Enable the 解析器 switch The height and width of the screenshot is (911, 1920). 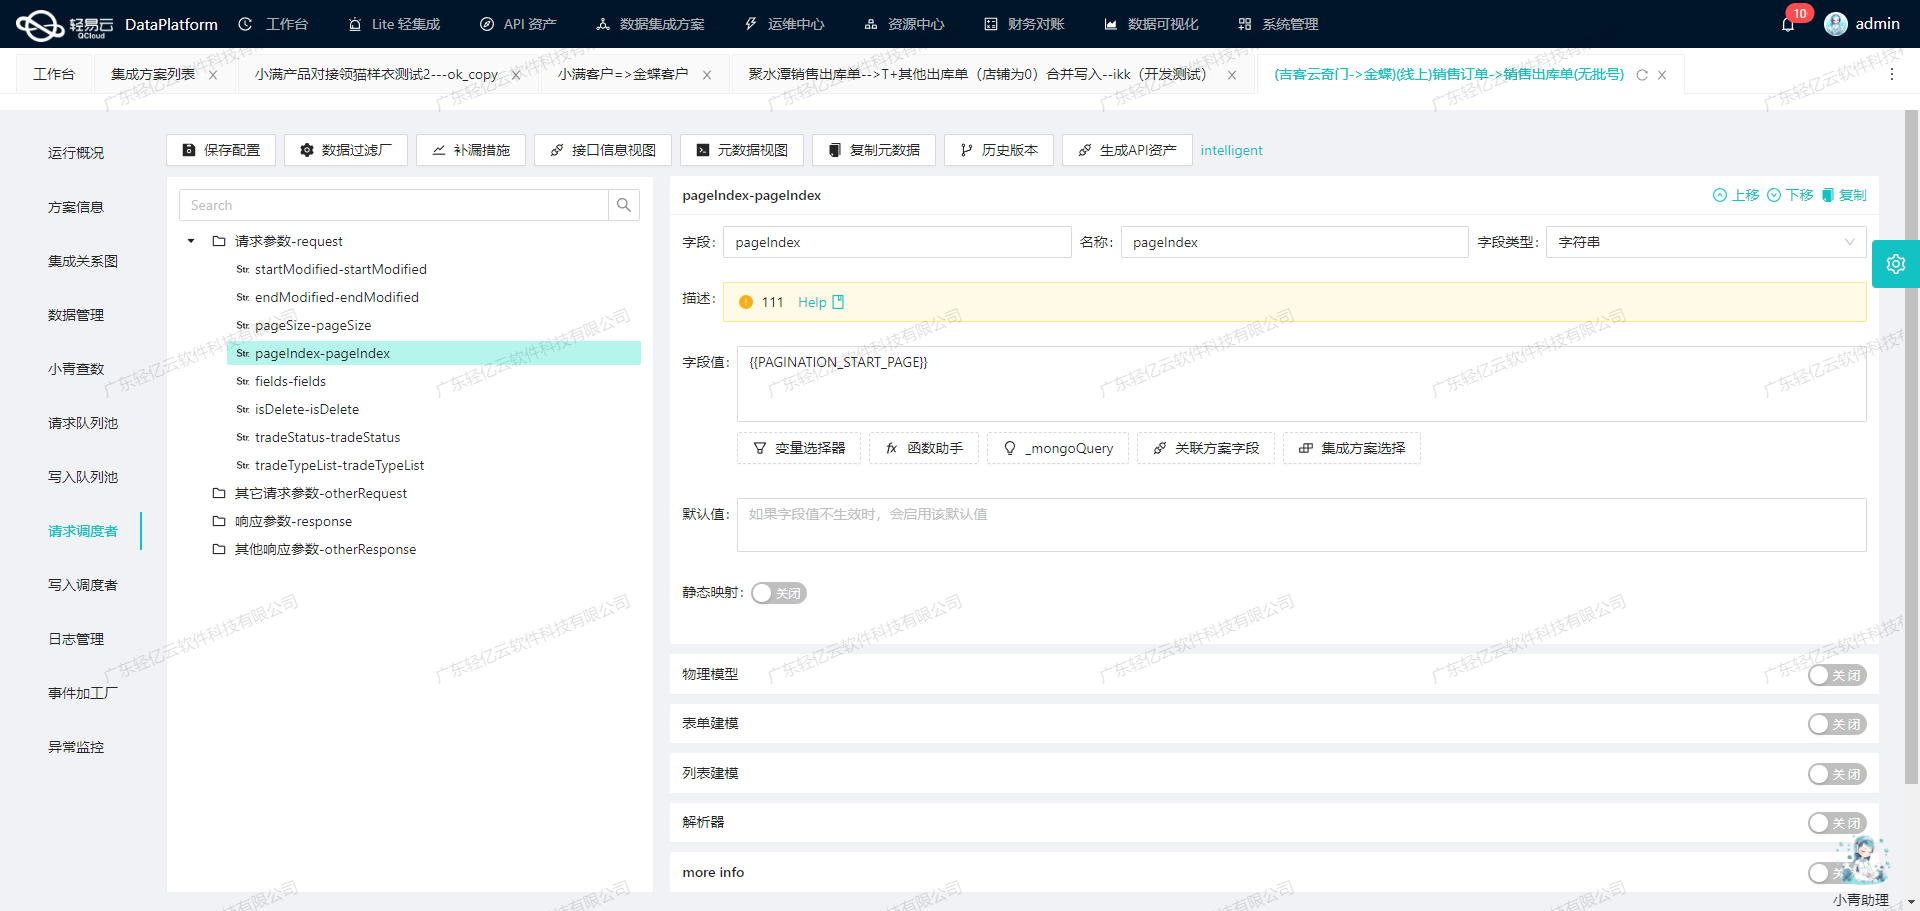(1837, 822)
